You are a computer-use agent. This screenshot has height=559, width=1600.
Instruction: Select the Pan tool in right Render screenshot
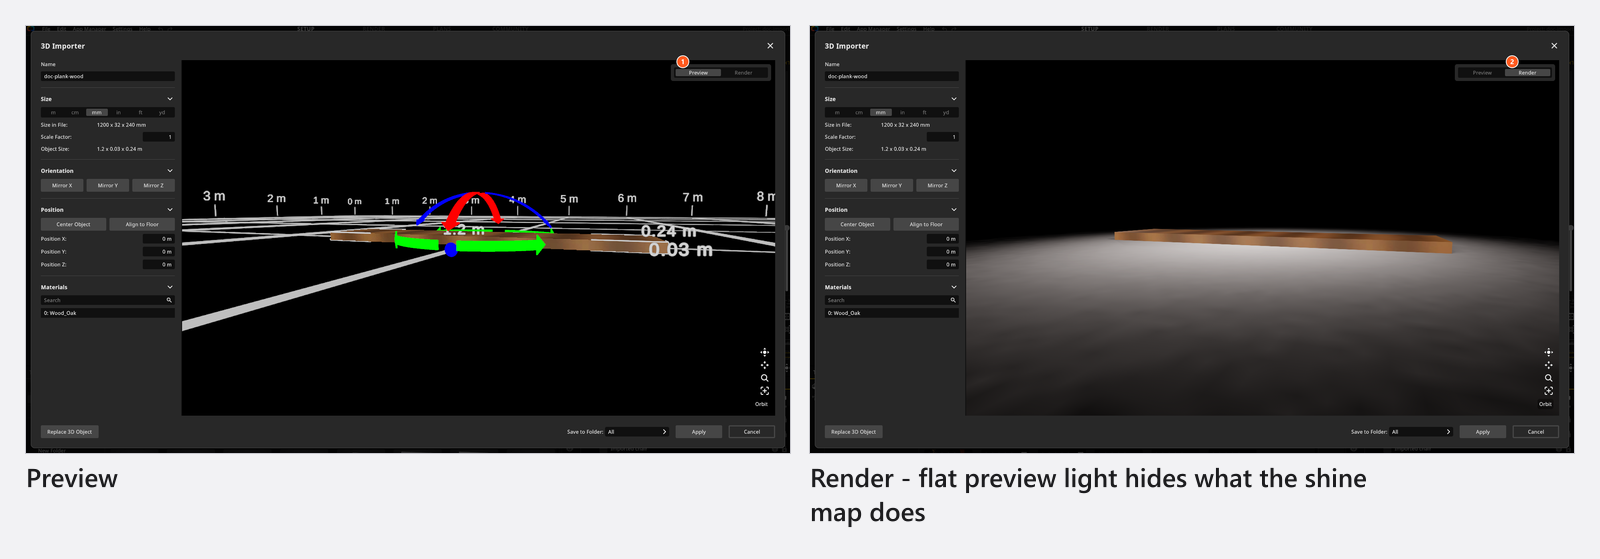pyautogui.click(x=1548, y=365)
